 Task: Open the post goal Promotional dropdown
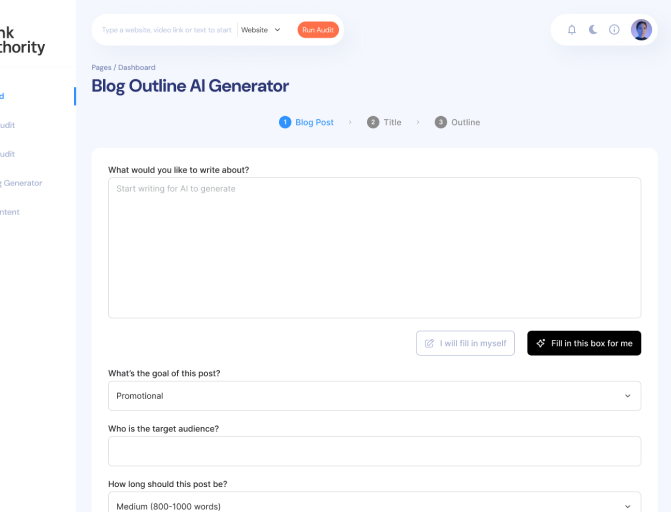tap(374, 396)
